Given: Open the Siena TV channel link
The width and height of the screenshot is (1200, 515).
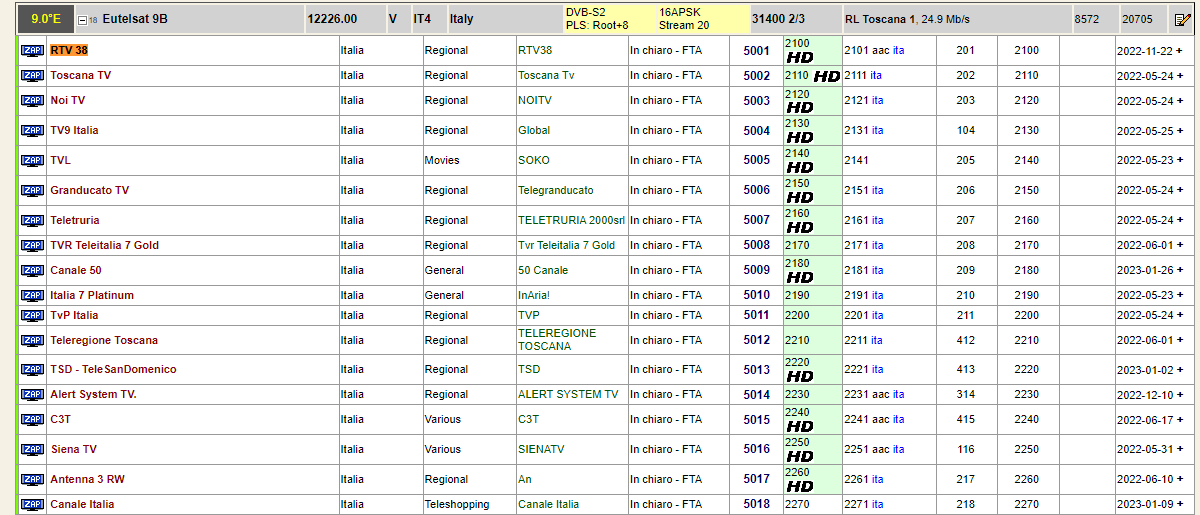Looking at the screenshot, I should tap(73, 449).
